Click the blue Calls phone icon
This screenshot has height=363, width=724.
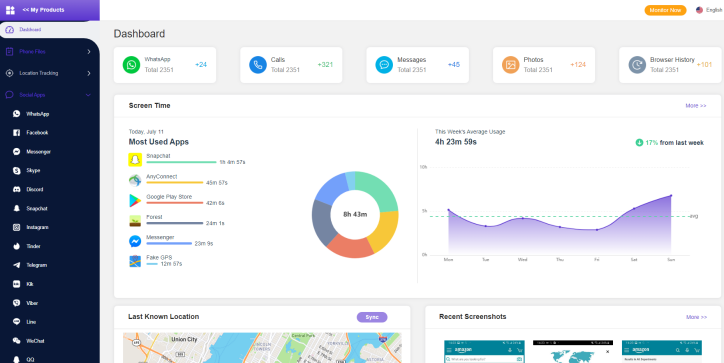(x=258, y=65)
